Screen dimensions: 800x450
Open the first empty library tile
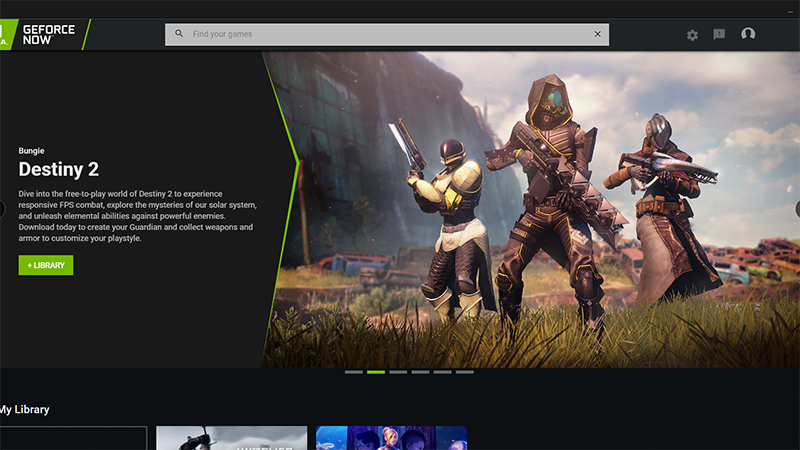73,438
